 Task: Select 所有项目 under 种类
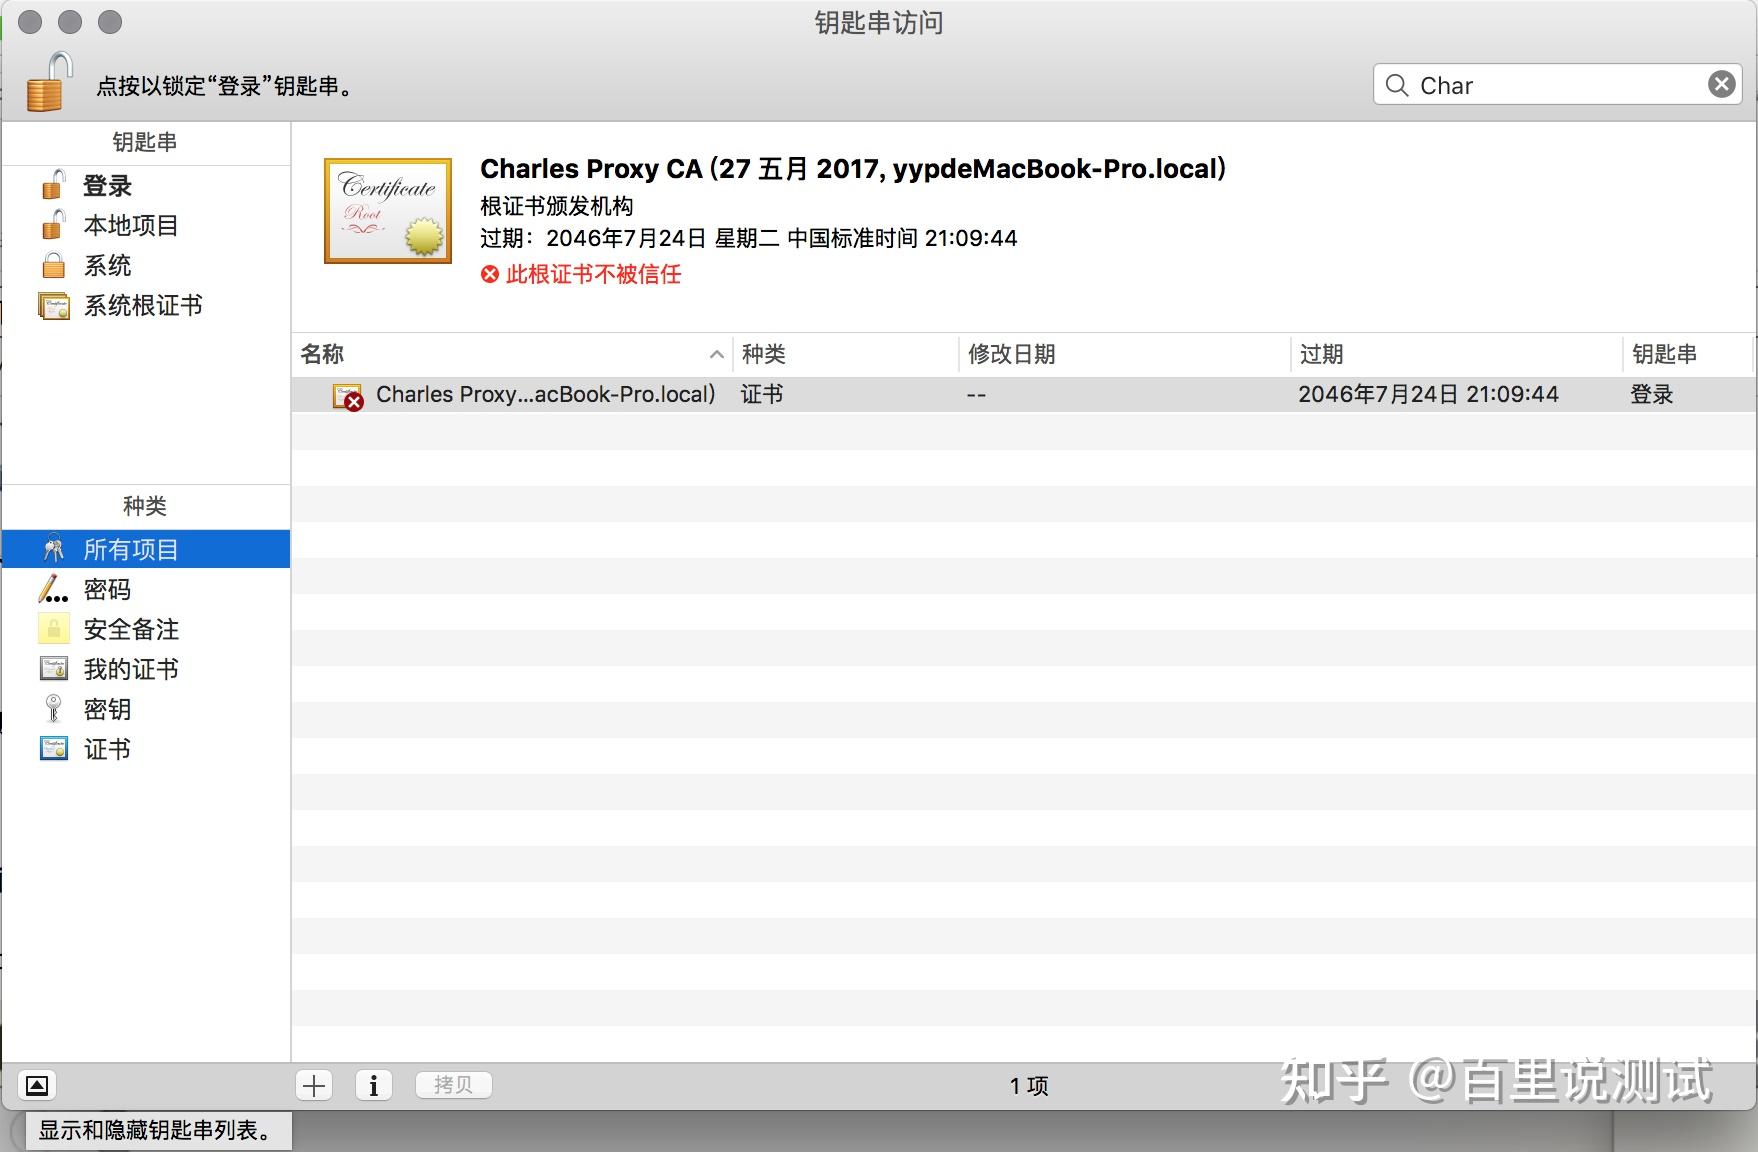click(x=130, y=548)
